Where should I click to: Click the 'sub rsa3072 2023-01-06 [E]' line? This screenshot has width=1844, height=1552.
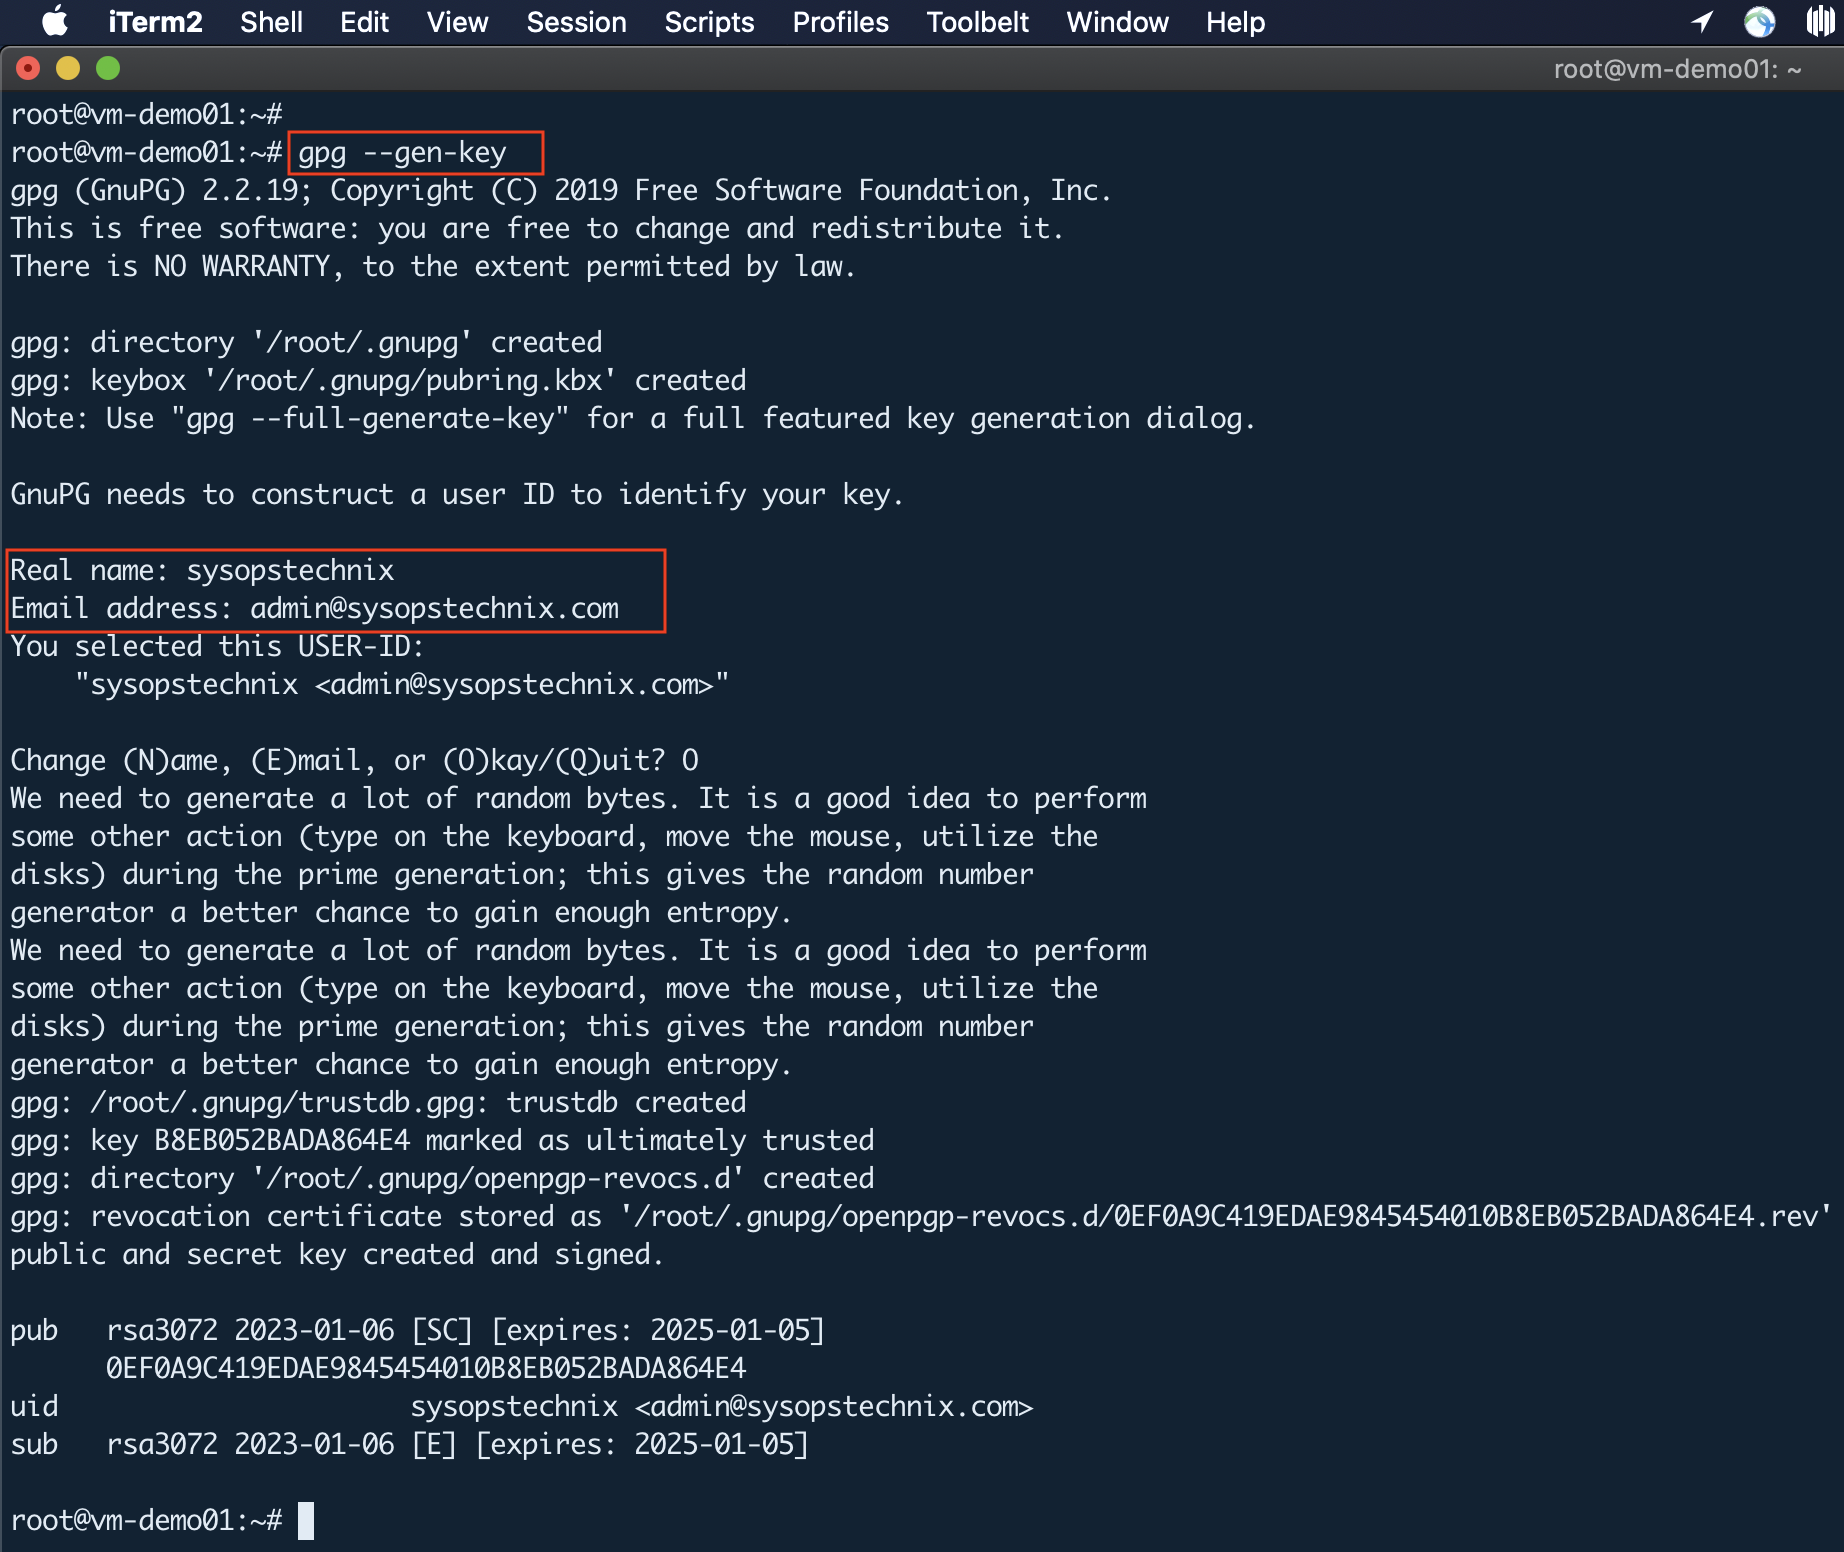(409, 1445)
